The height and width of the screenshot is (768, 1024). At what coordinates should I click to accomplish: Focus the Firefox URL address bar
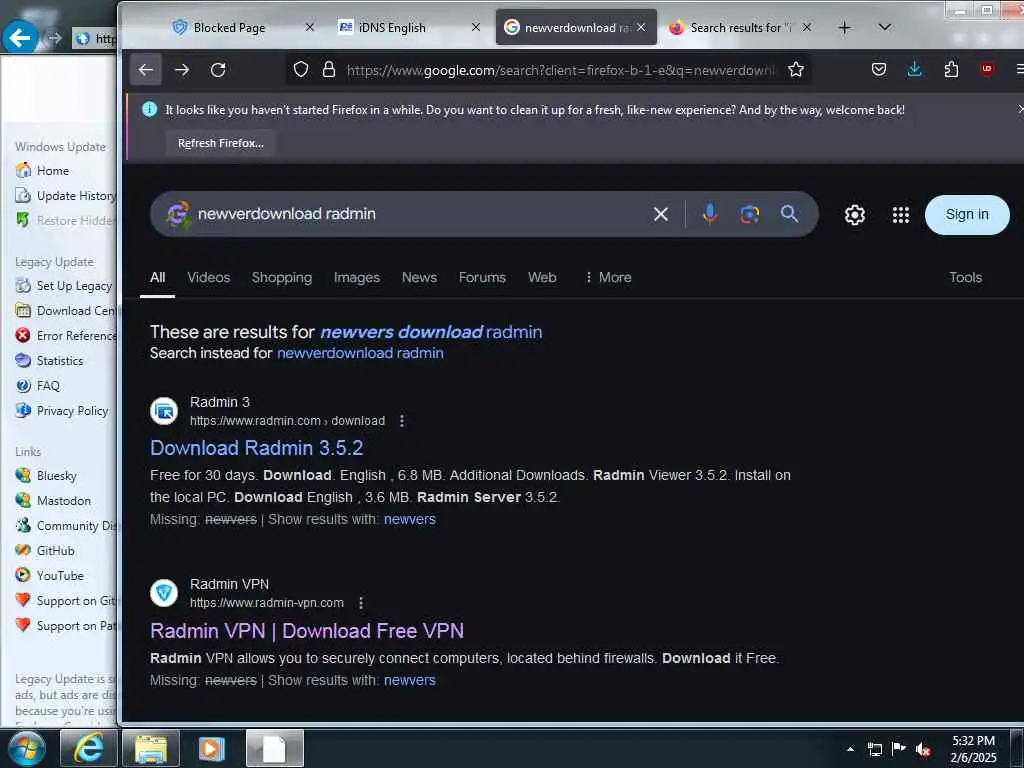point(560,70)
